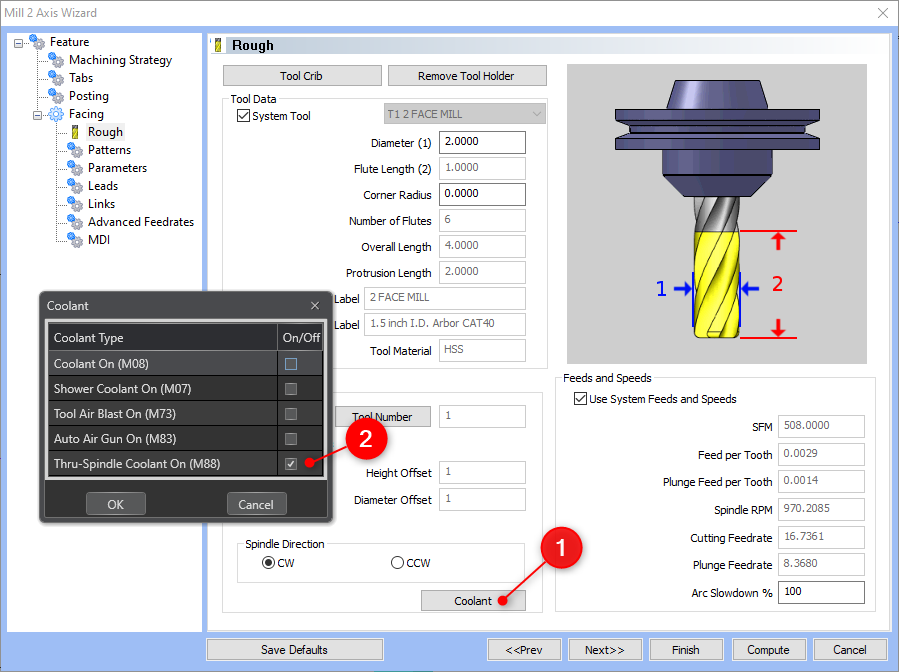Click into the Diameter (1) field
Image resolution: width=899 pixels, height=672 pixels.
point(482,142)
